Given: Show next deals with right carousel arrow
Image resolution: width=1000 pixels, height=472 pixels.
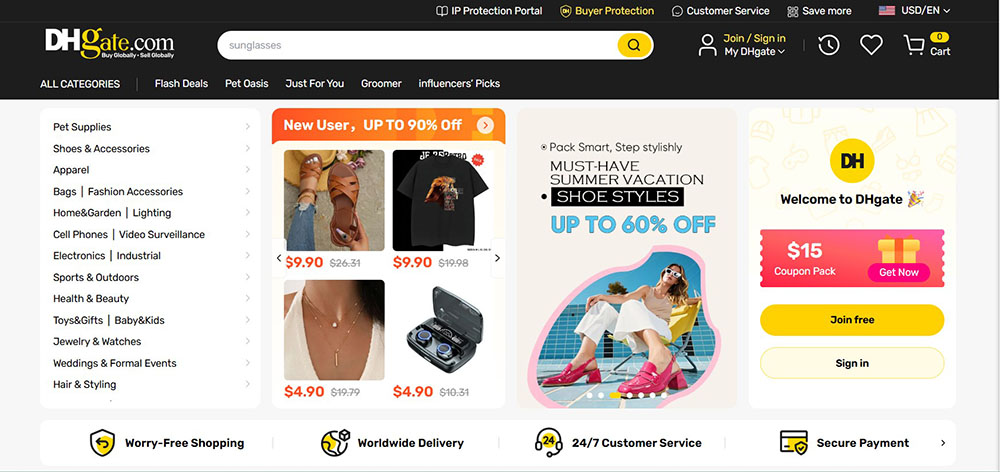Looking at the screenshot, I should [497, 258].
